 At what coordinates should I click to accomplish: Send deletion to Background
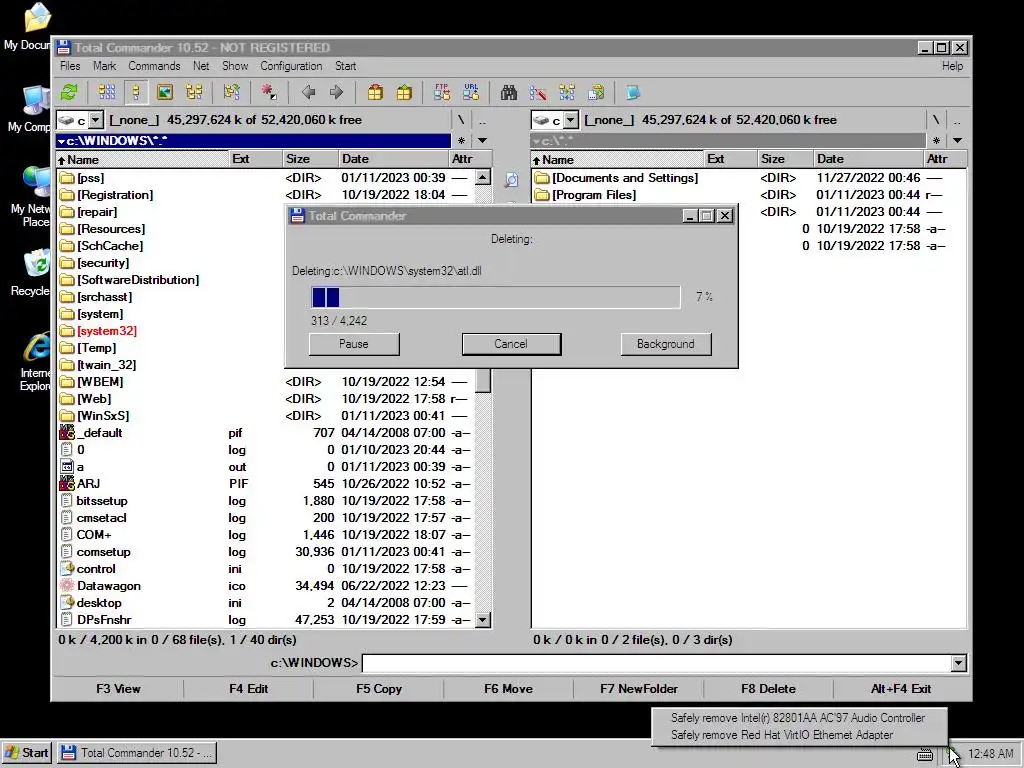[665, 344]
